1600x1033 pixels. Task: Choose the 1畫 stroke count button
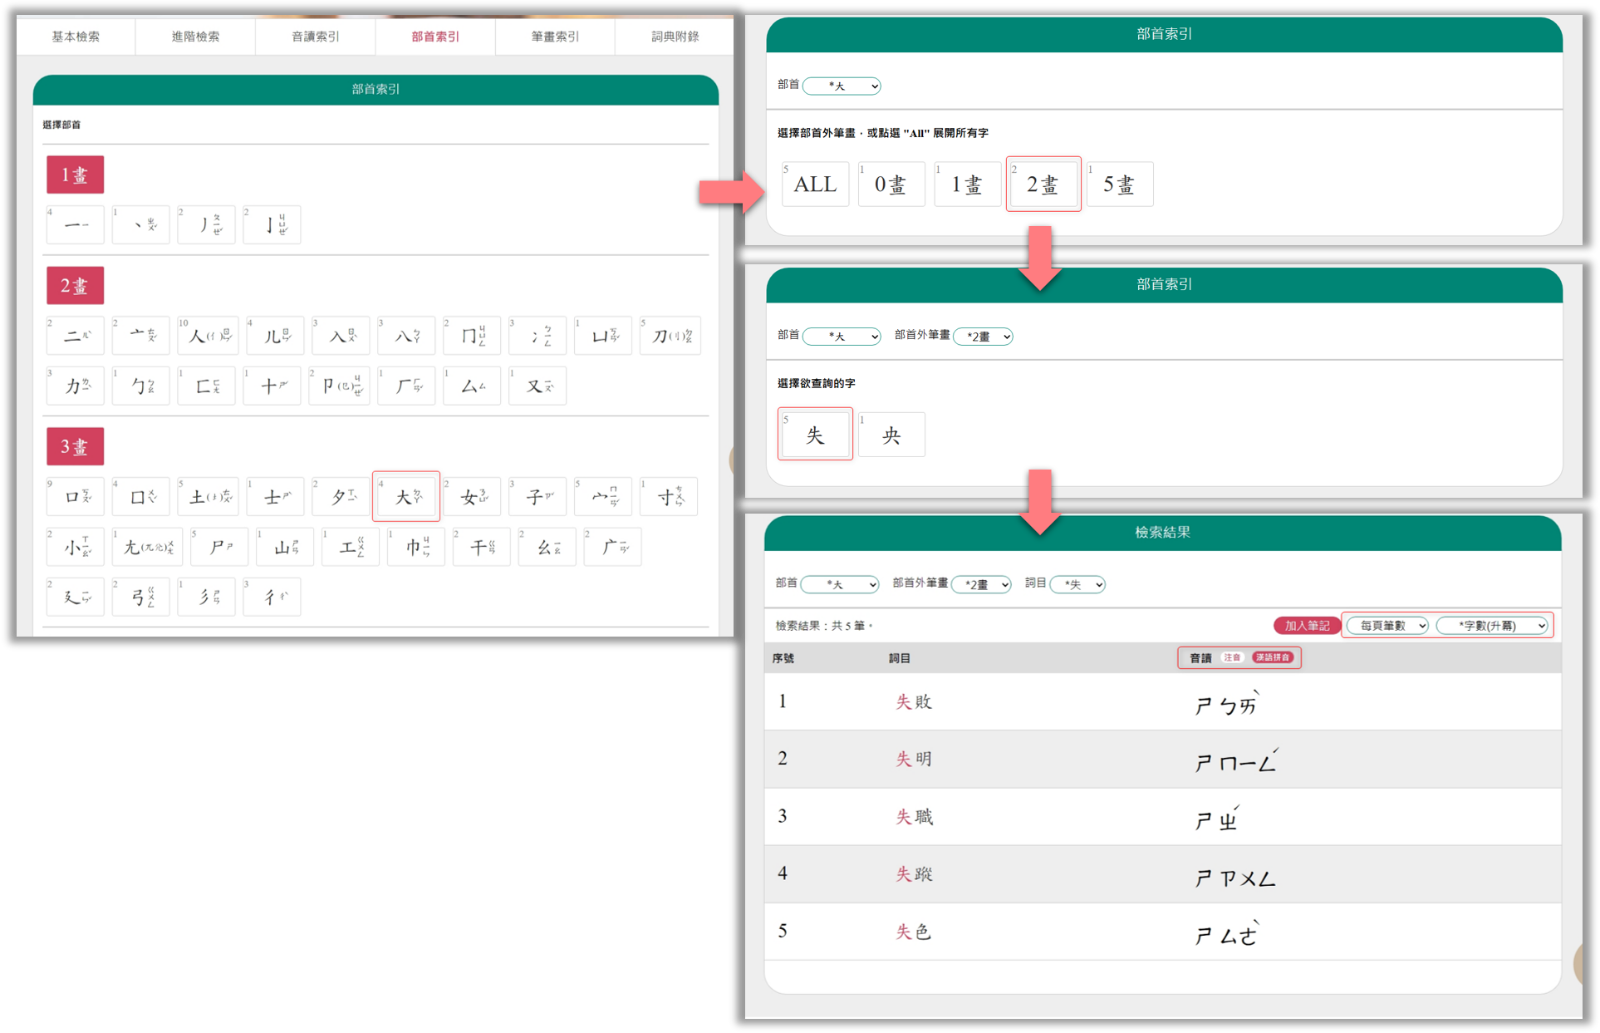967,184
